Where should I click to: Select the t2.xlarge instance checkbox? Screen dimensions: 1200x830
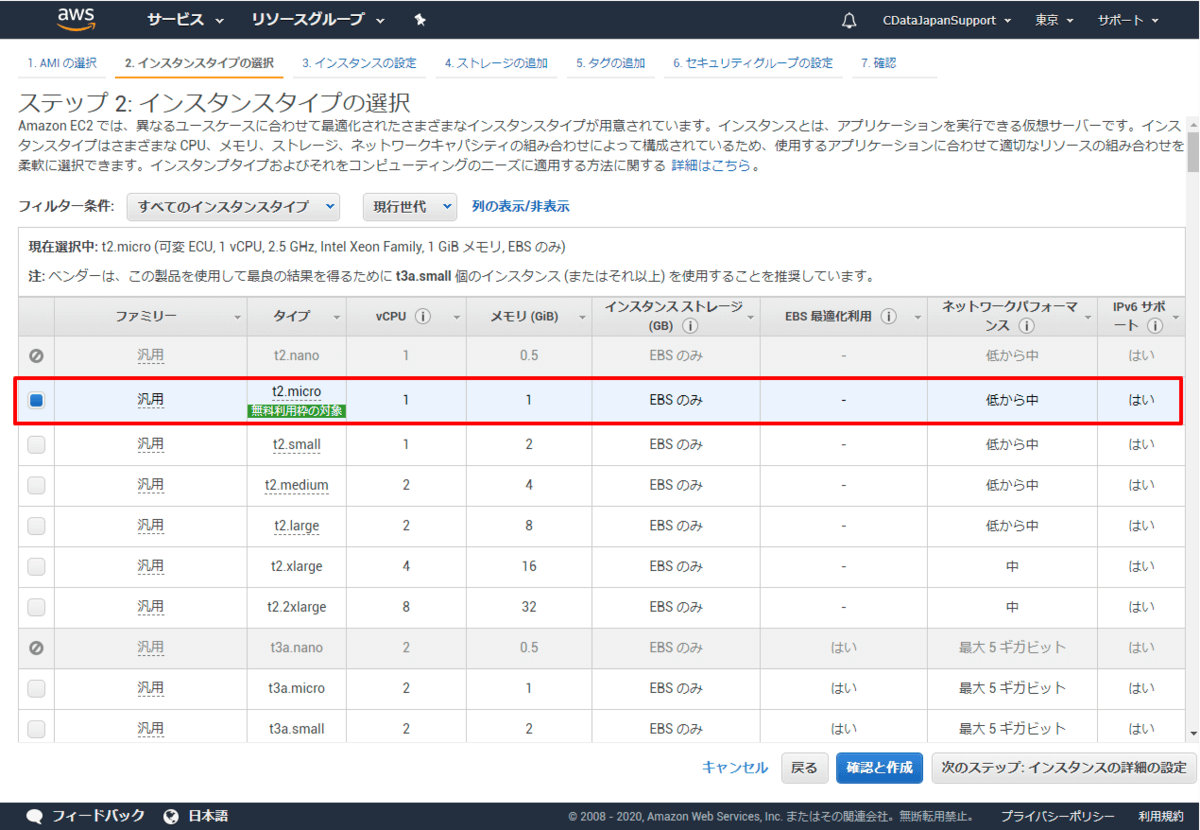36,566
